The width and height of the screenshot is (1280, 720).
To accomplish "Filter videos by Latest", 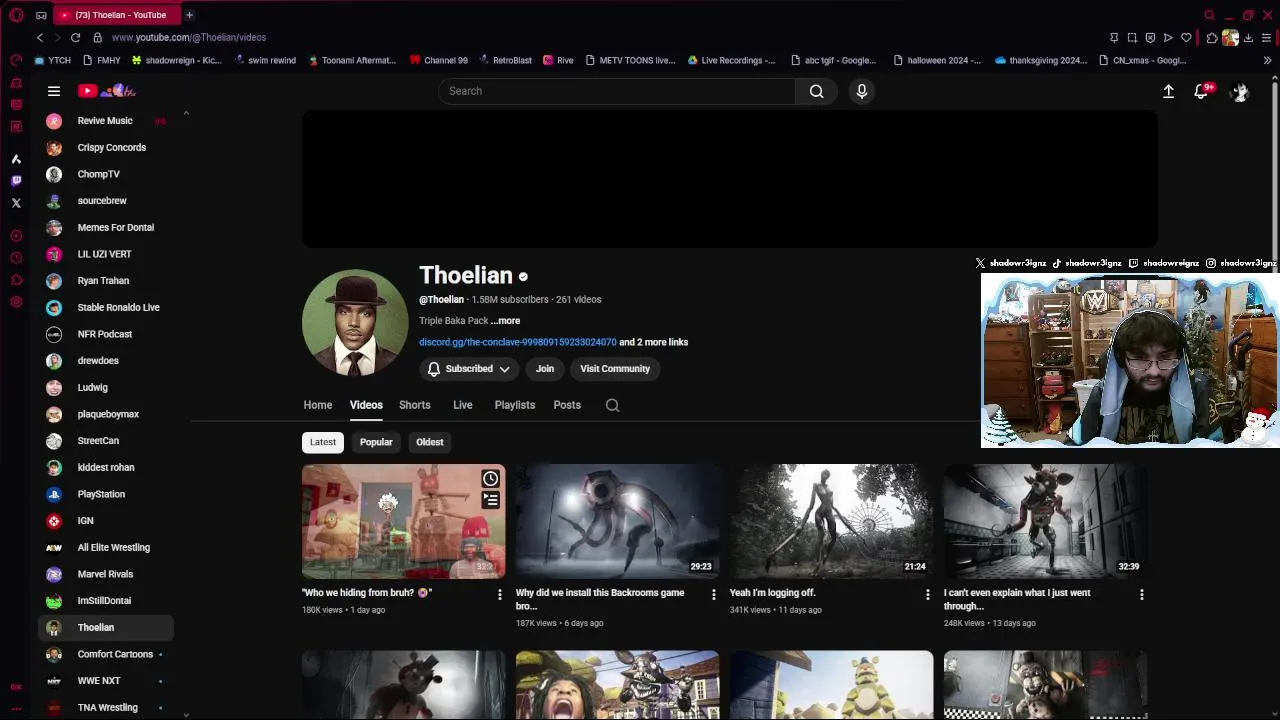I will tap(322, 442).
